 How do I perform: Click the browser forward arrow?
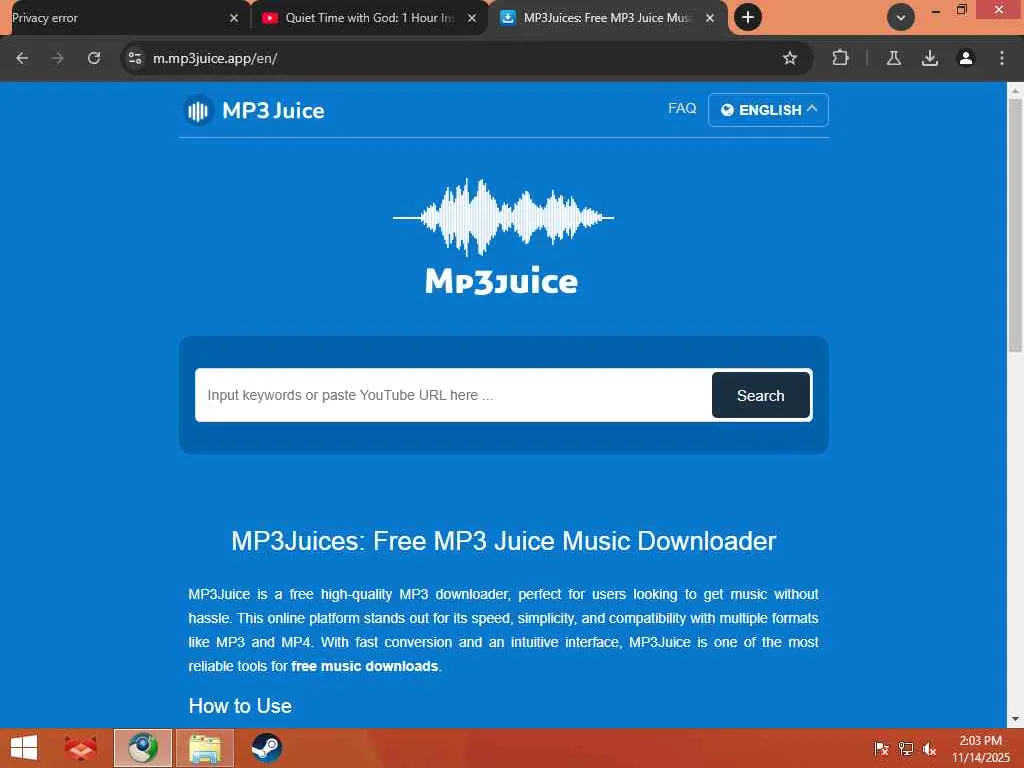57,58
